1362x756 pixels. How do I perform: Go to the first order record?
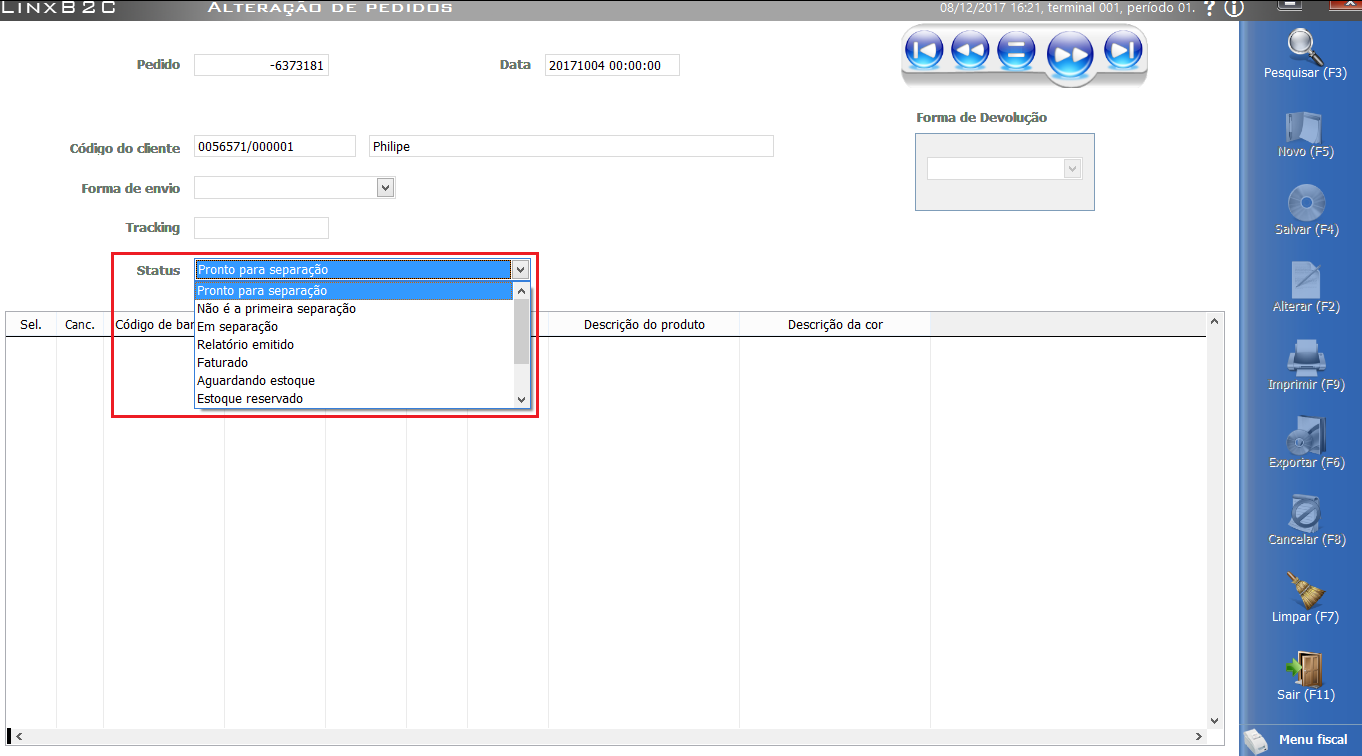(x=923, y=49)
